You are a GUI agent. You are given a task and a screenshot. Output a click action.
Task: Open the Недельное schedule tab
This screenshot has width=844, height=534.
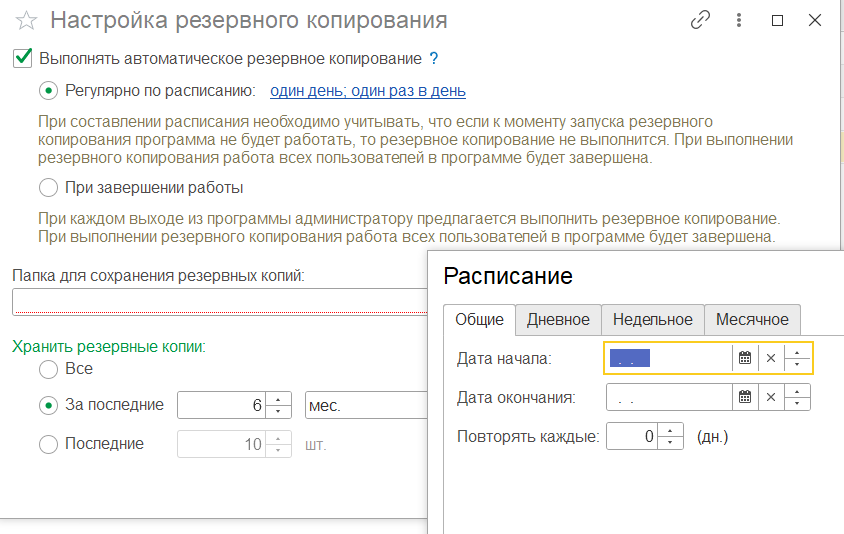[x=652, y=320]
